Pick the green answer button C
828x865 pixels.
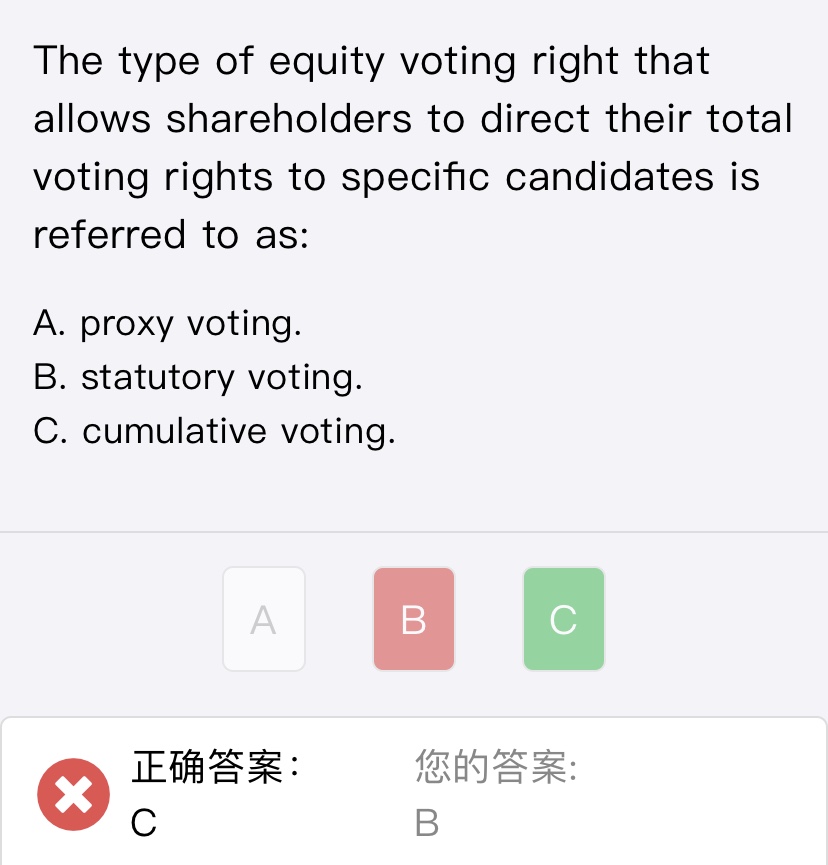(x=564, y=619)
